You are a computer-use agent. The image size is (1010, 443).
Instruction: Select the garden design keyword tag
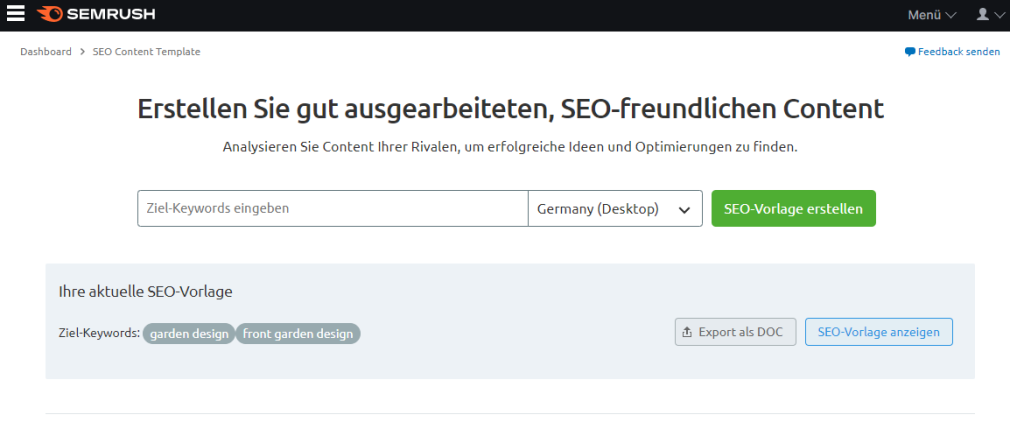[x=189, y=334]
